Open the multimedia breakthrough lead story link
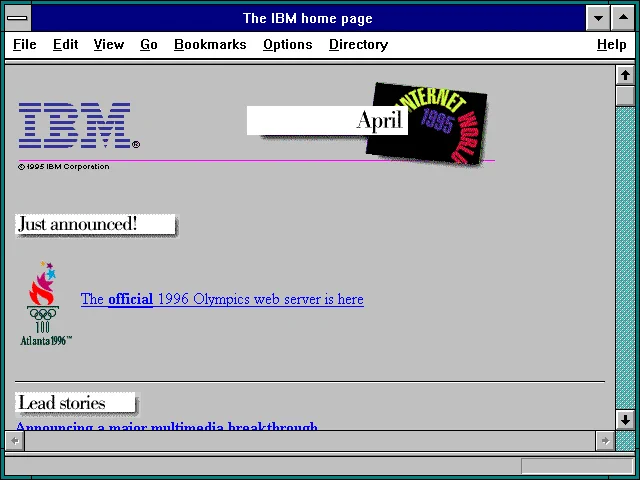 coord(167,426)
